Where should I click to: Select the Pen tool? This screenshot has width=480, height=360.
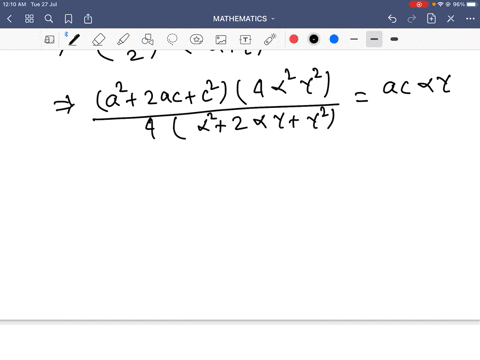[74, 40]
